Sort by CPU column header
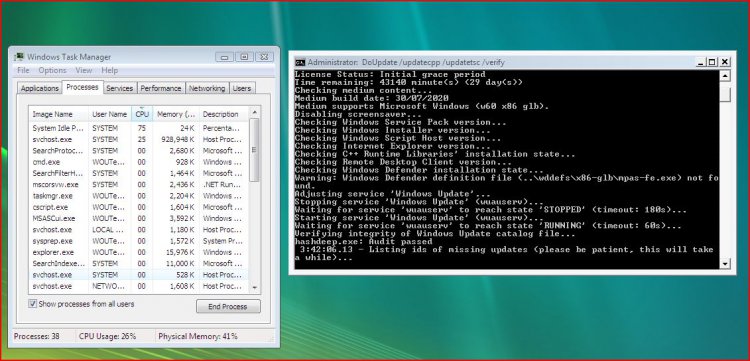The image size is (750, 361). tap(142, 114)
